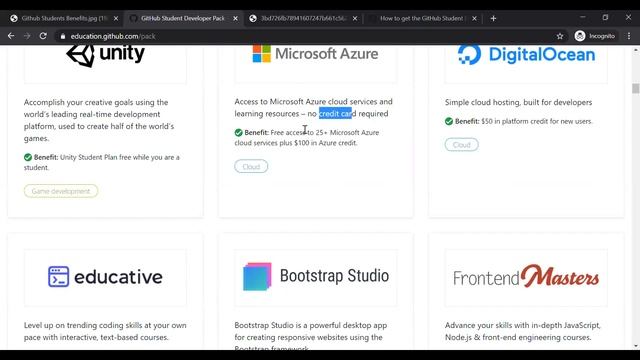Click the green check icon on DigitalOcean benefit
640x360 pixels.
coord(449,121)
